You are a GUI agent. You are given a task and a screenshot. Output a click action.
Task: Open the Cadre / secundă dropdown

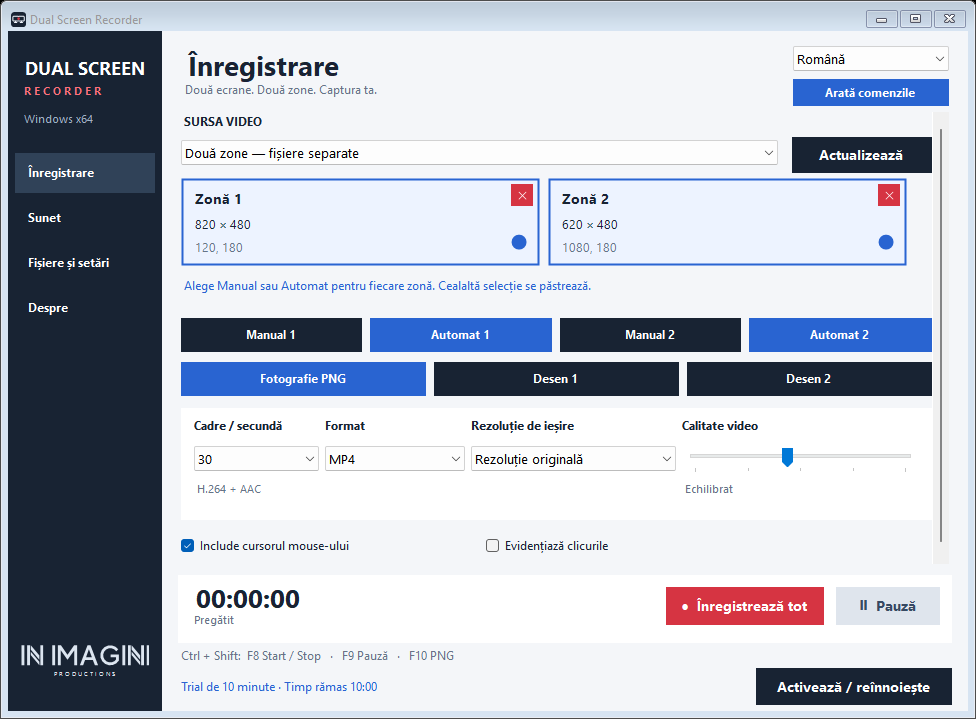(x=256, y=459)
